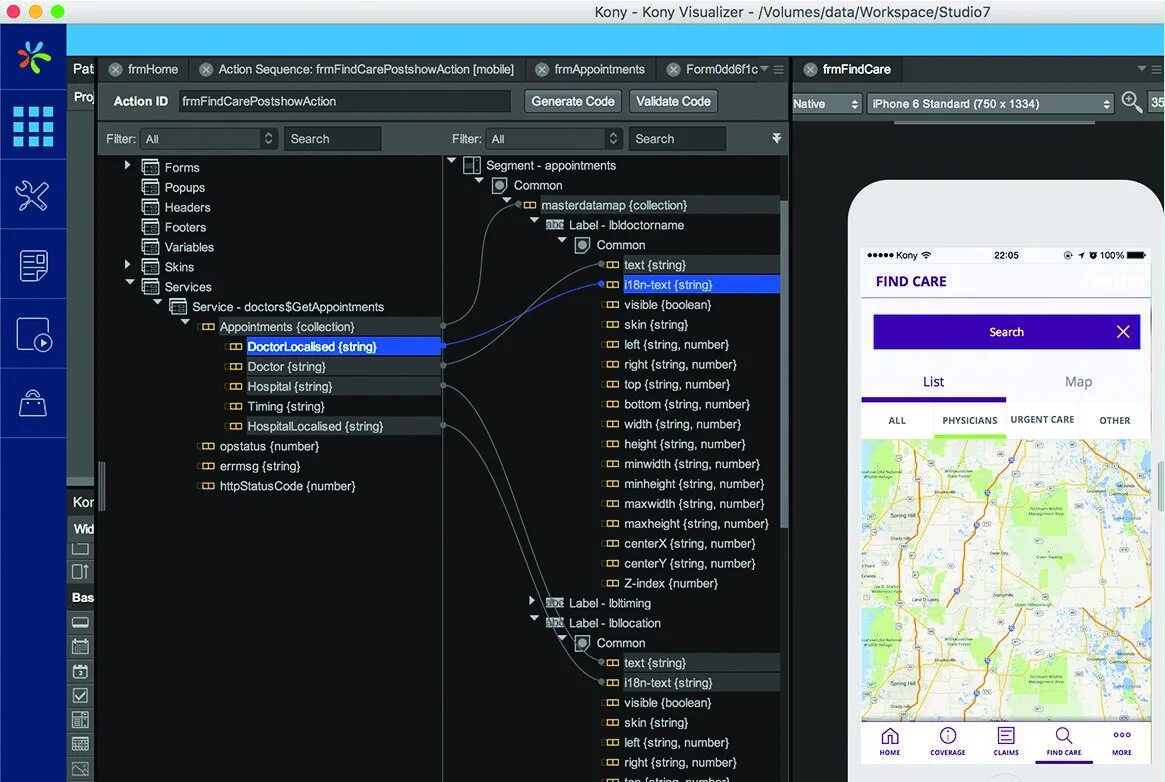Select the PHYSICIANS filter tab
Image resolution: width=1165 pixels, height=782 pixels.
click(970, 420)
